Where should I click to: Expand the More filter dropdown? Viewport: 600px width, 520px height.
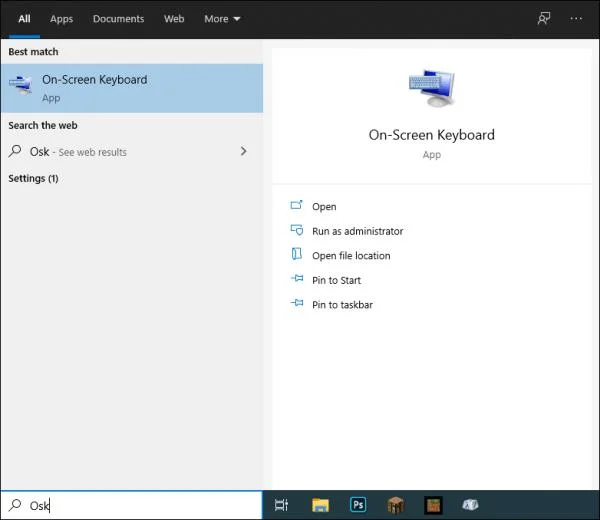[222, 19]
